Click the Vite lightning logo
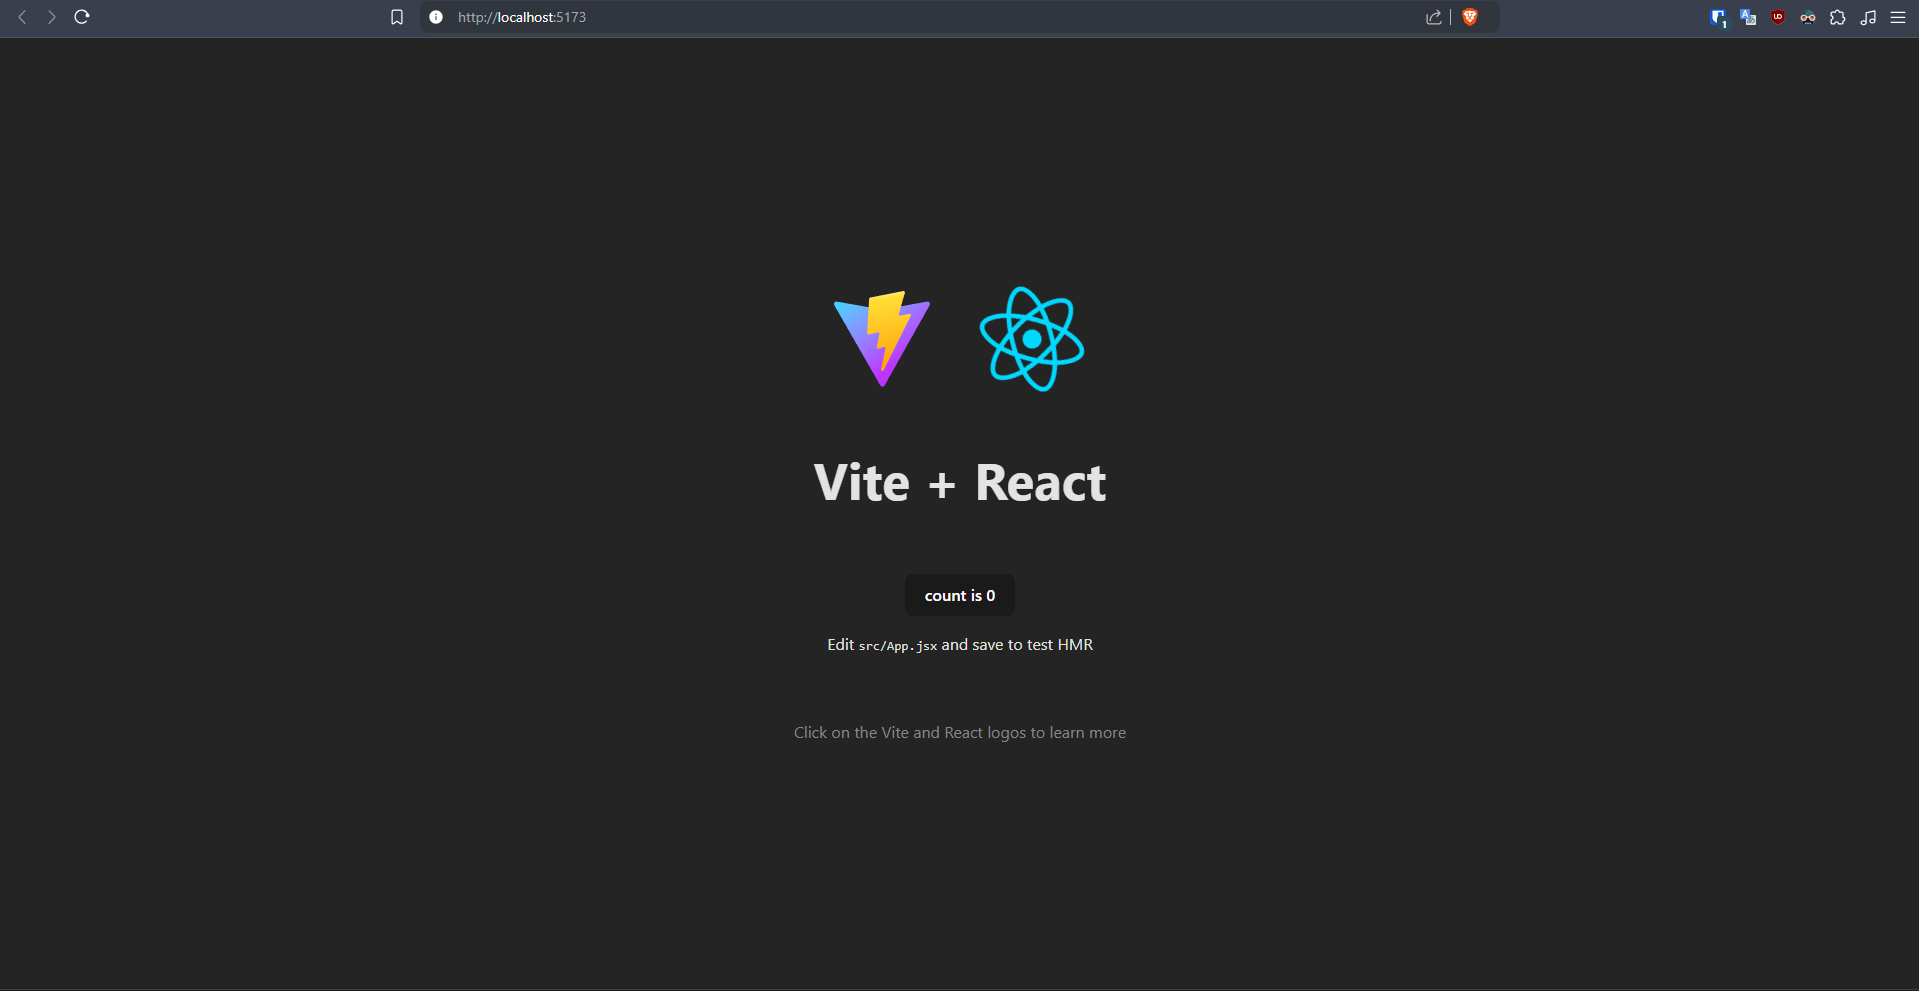The height and width of the screenshot is (991, 1919). pos(882,339)
